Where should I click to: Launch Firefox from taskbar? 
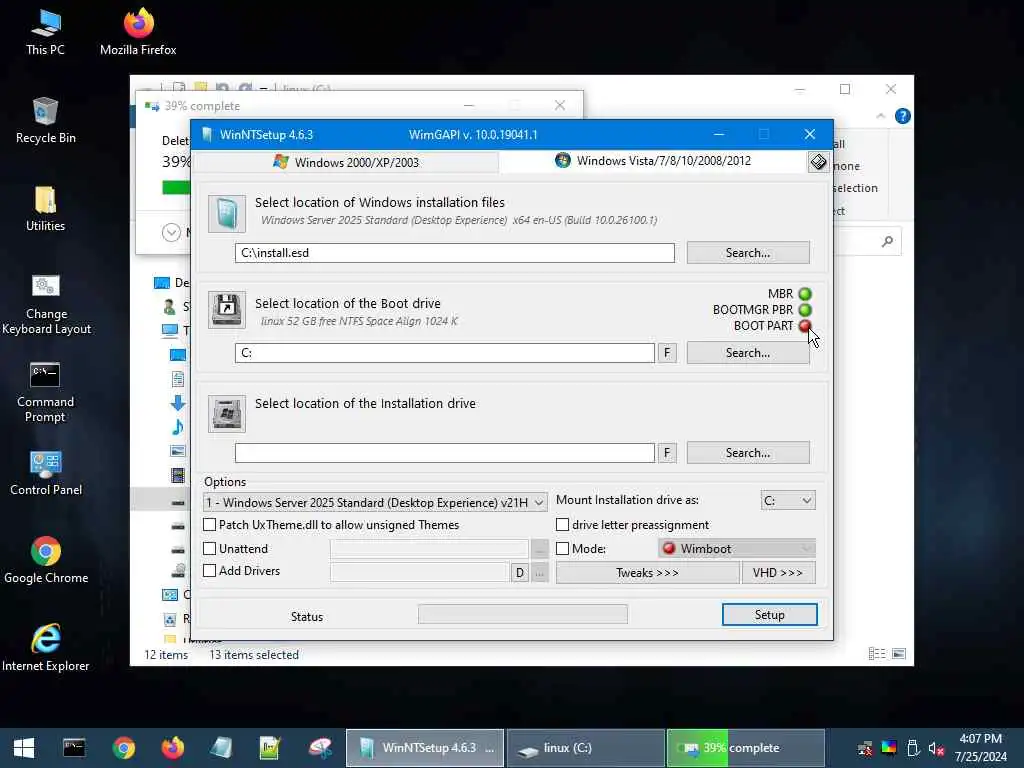172,748
